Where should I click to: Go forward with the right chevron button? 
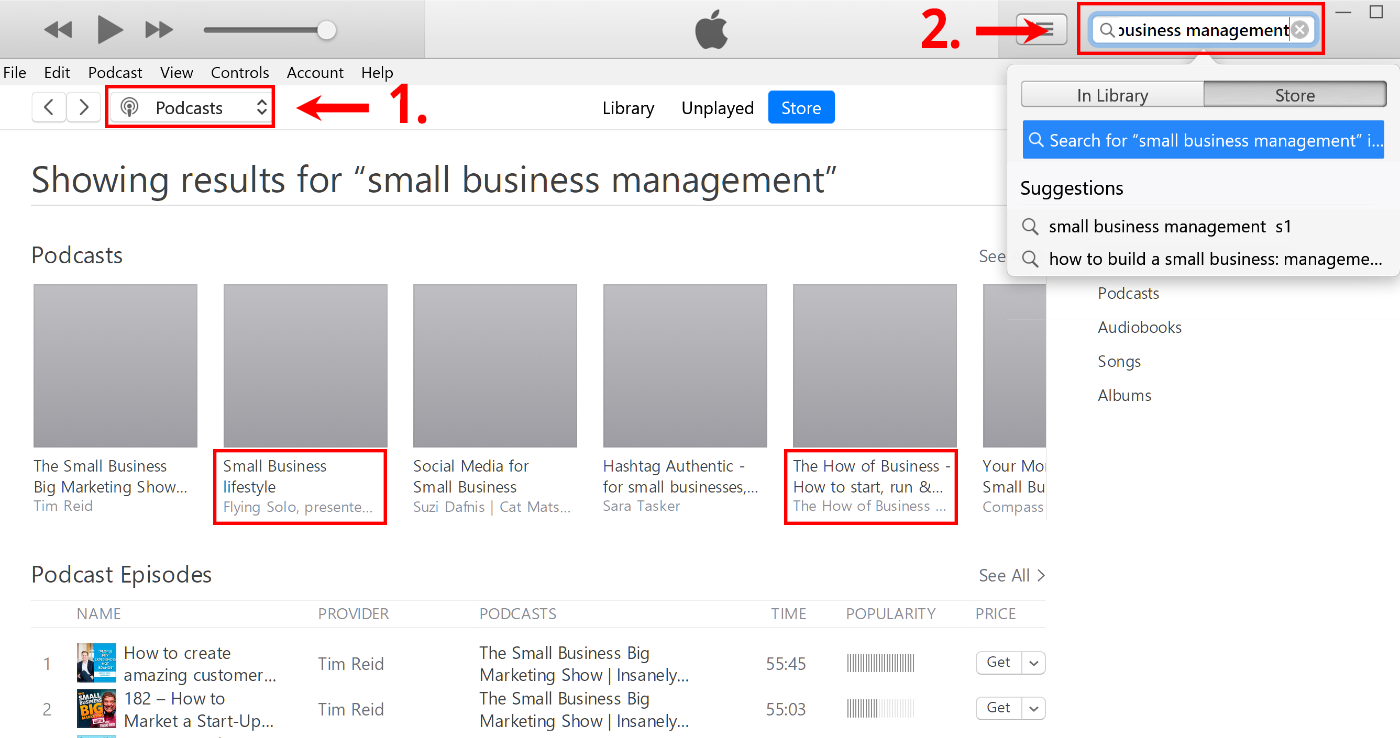click(x=83, y=107)
